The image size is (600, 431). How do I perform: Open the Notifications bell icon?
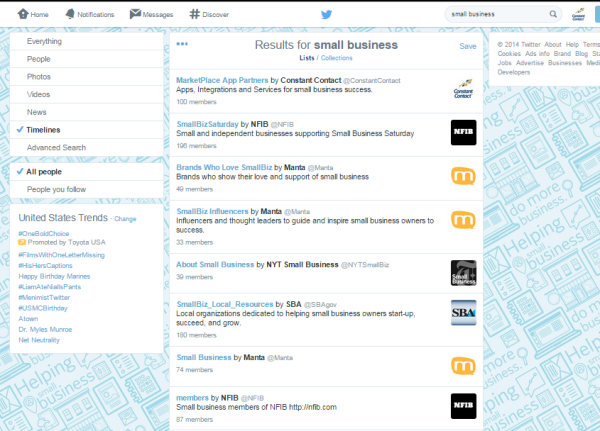click(x=70, y=14)
